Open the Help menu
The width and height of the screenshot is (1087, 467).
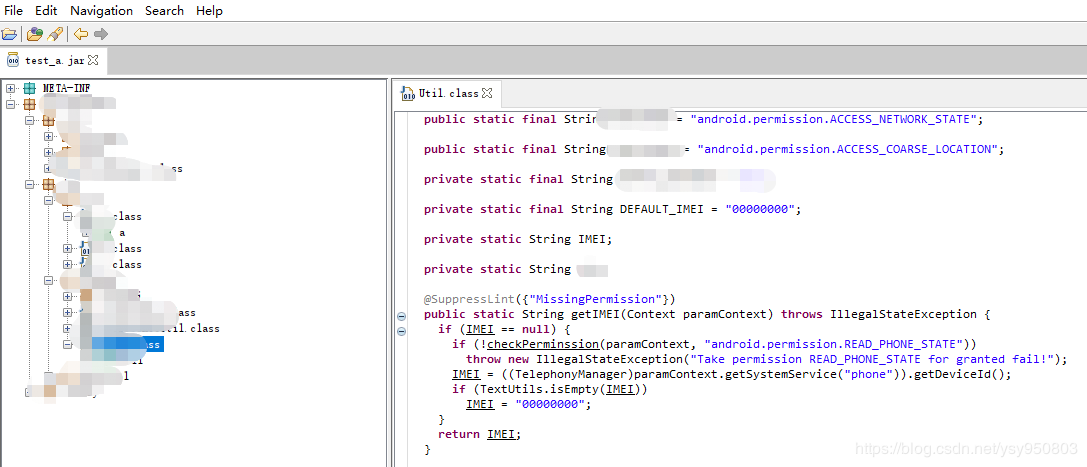coord(209,11)
